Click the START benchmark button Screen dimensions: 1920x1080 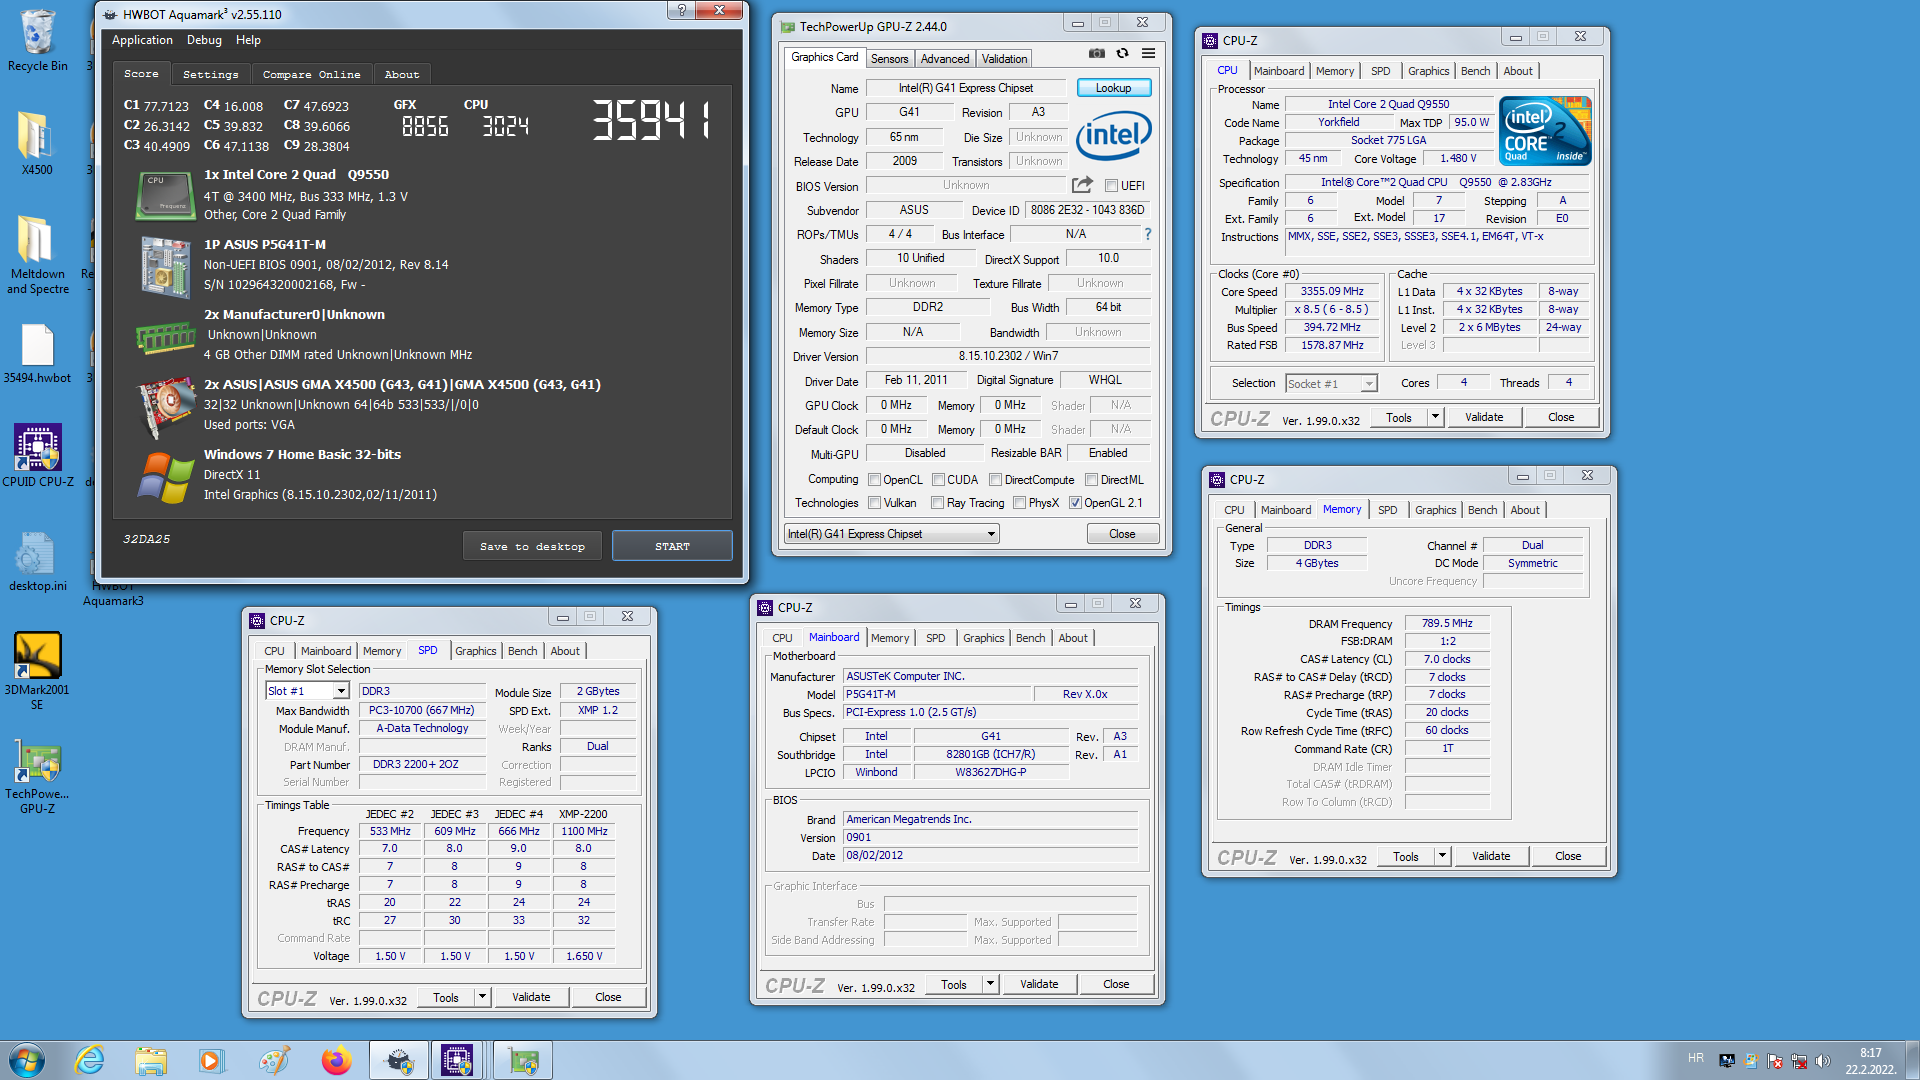coord(672,546)
